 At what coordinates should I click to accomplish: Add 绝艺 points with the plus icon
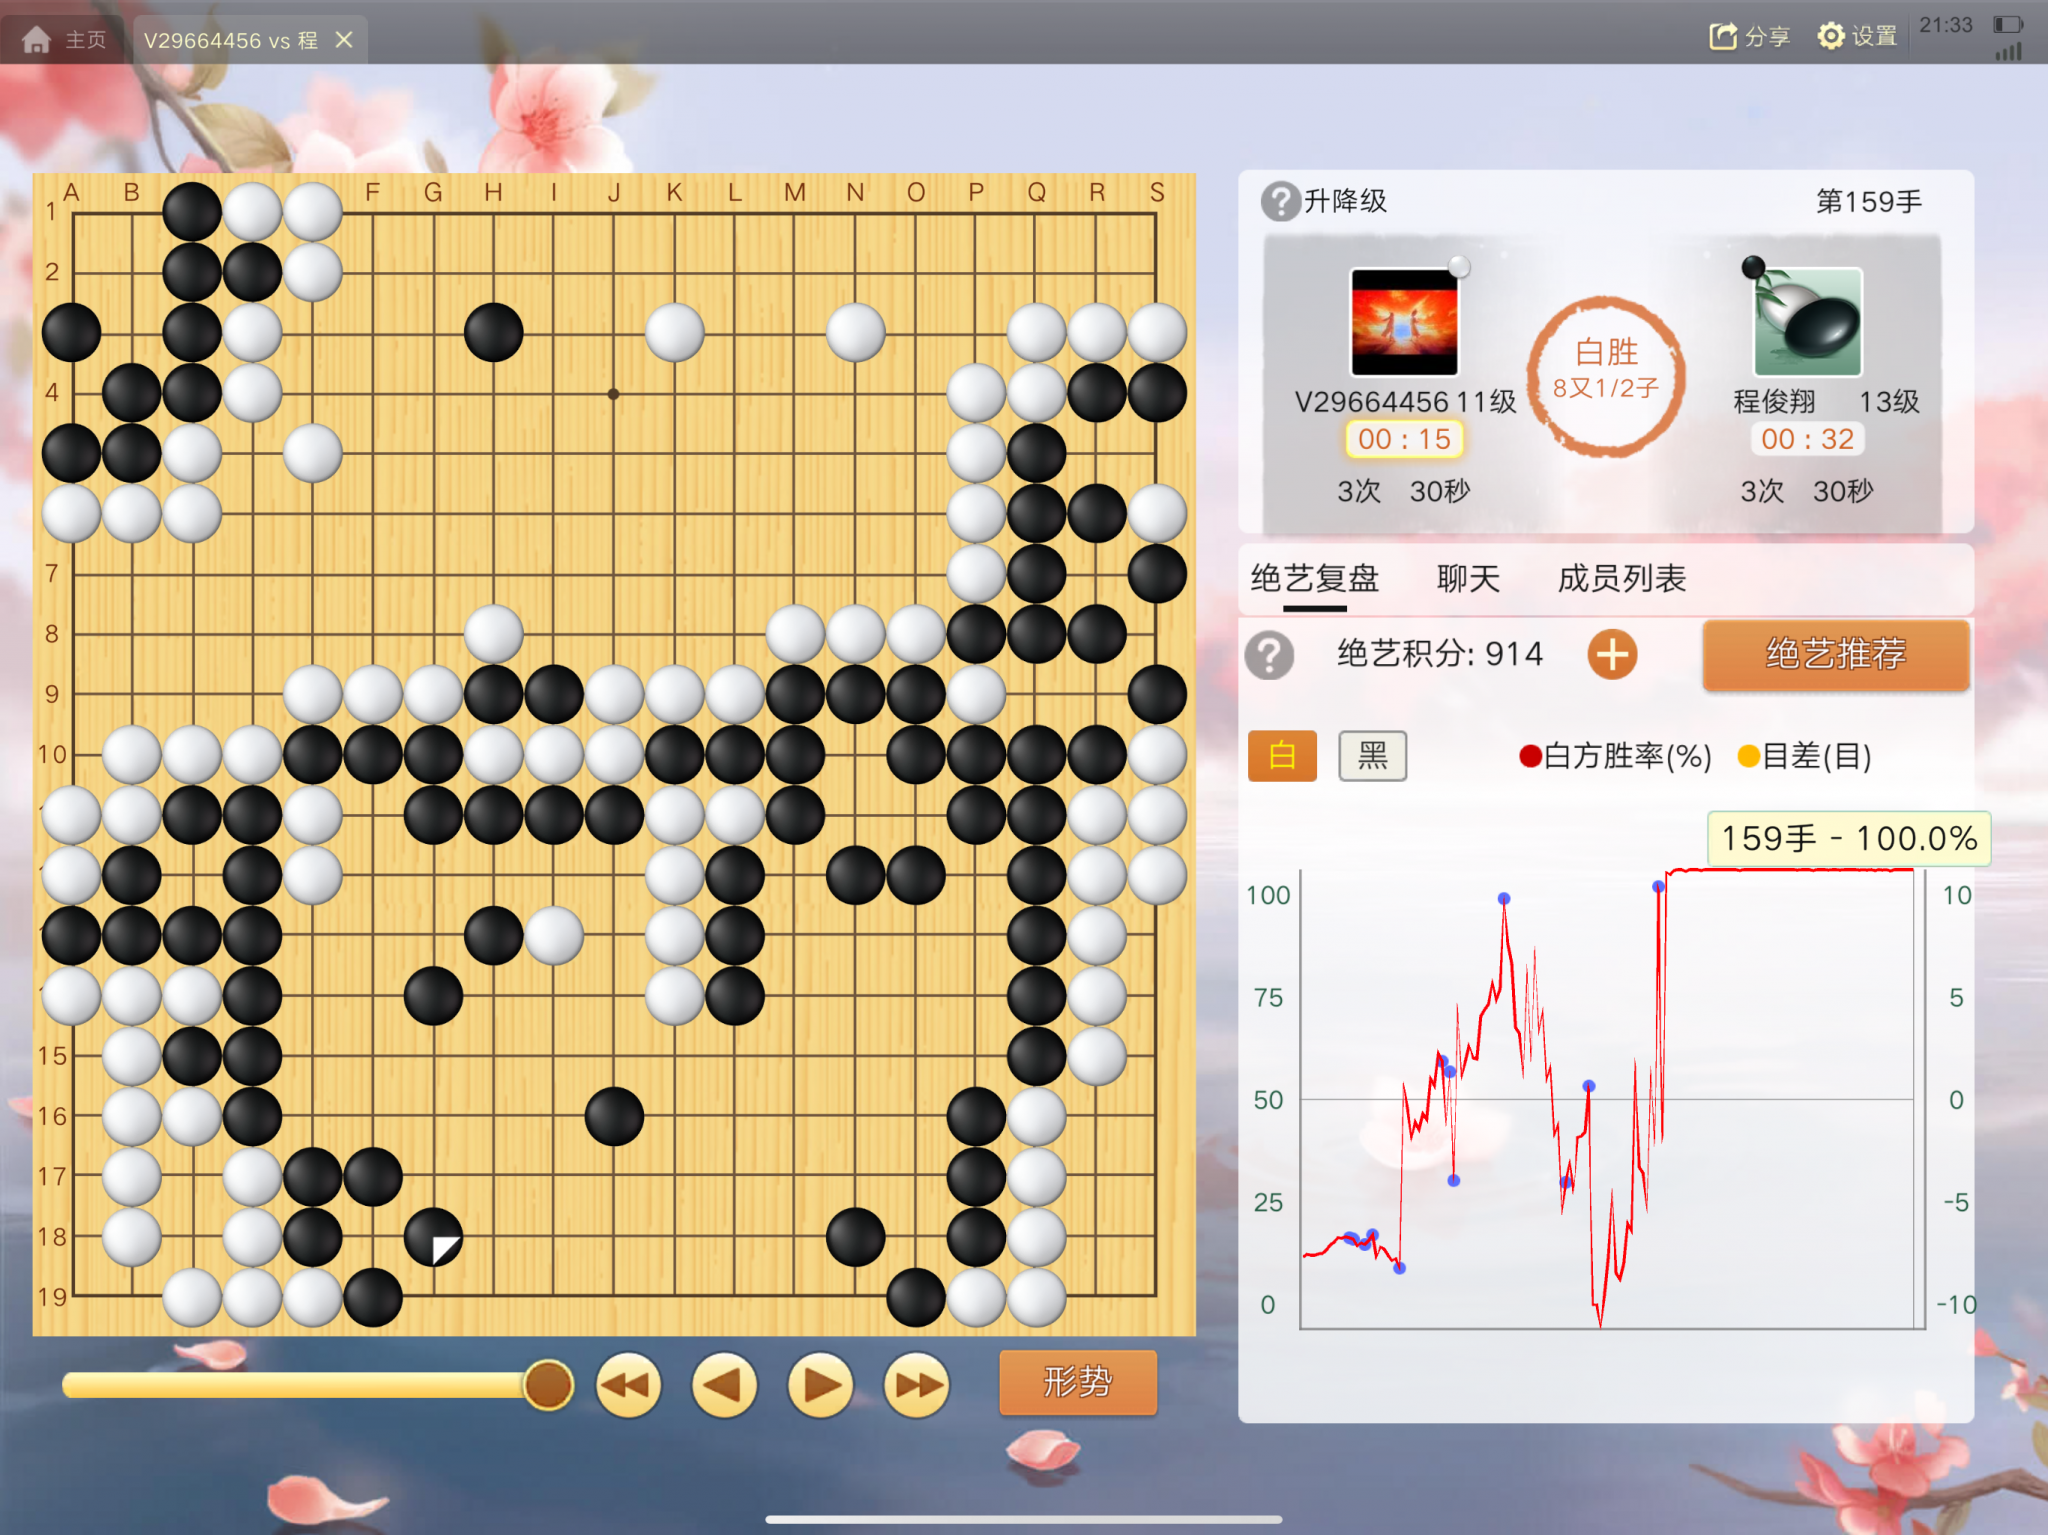tap(1612, 655)
